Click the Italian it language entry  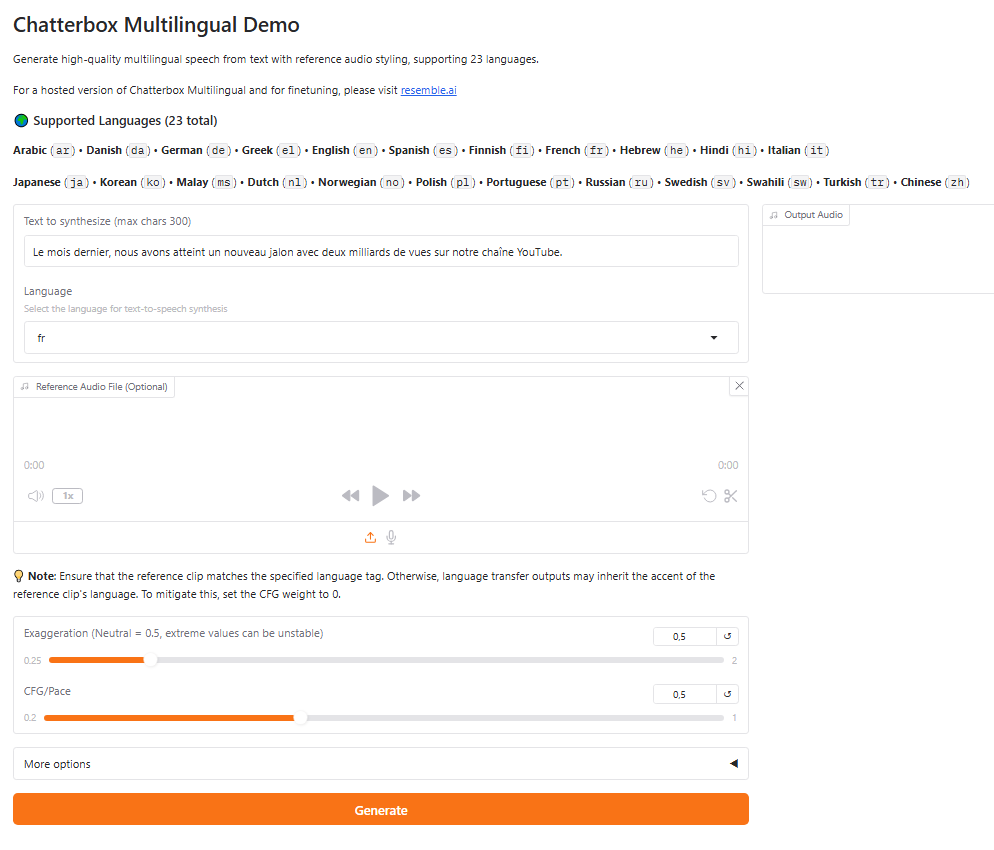(x=798, y=150)
